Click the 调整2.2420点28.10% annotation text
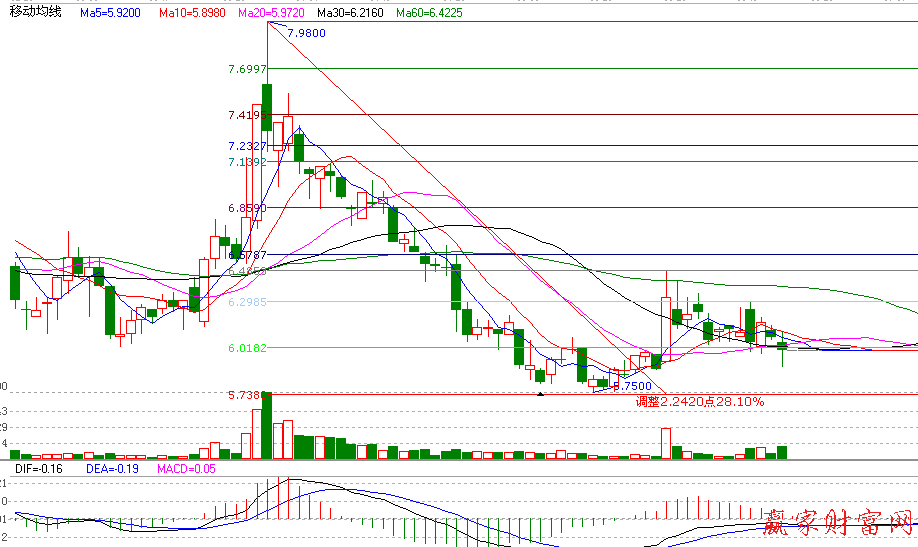 [x=700, y=401]
